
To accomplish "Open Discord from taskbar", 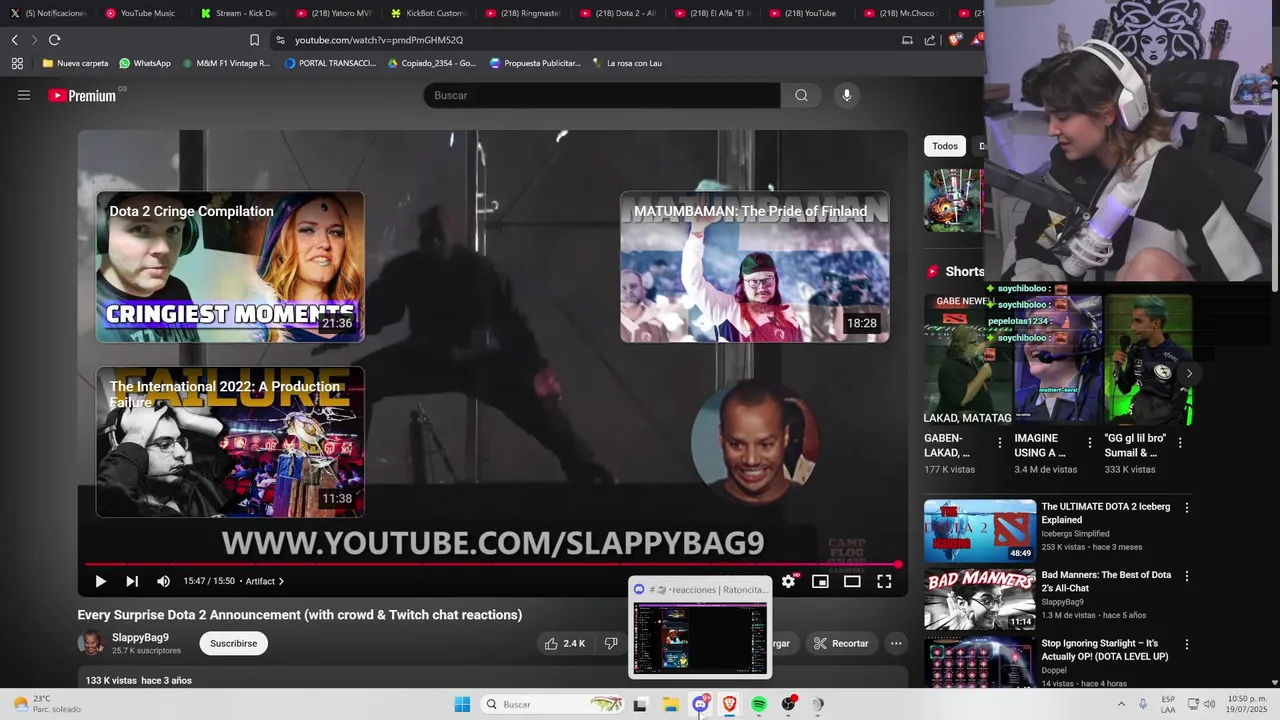I will coord(700,704).
